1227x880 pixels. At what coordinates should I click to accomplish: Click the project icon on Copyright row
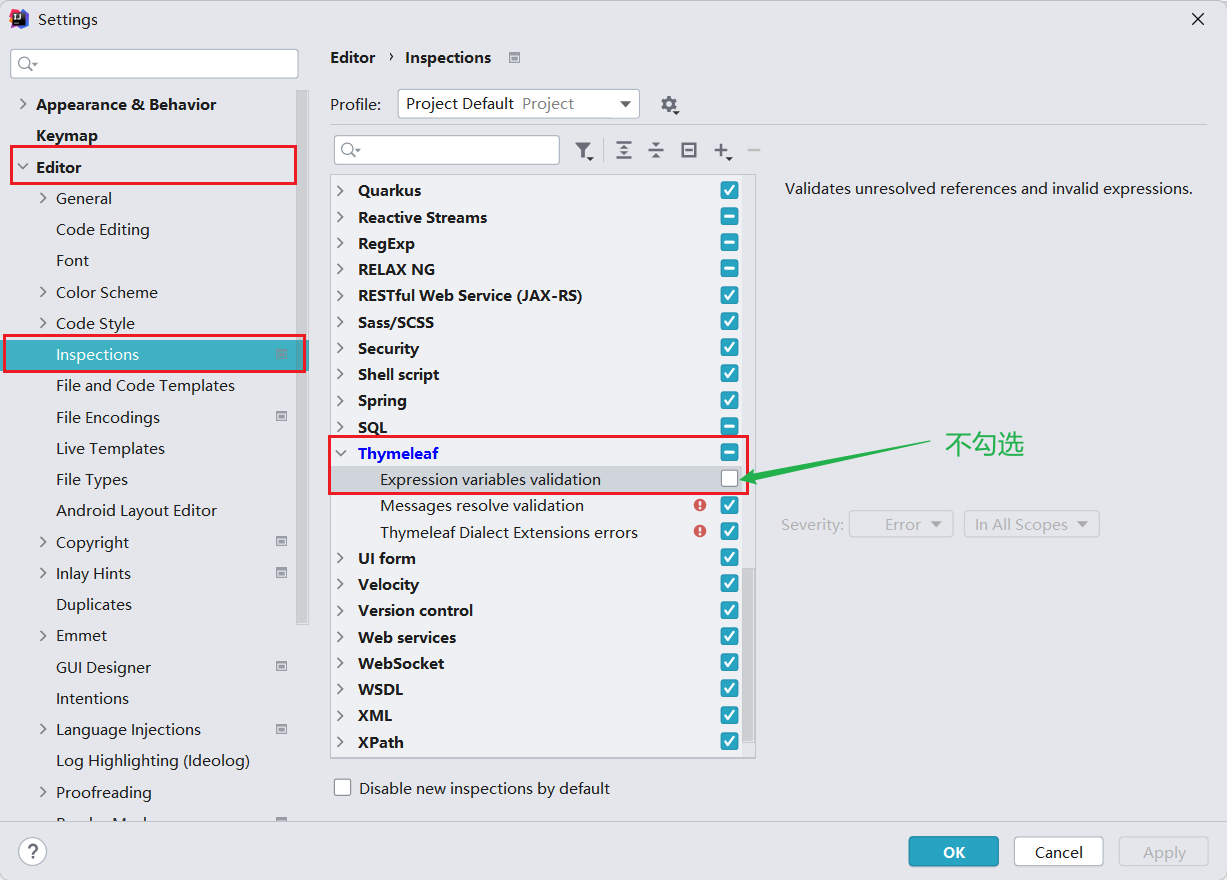pyautogui.click(x=282, y=542)
